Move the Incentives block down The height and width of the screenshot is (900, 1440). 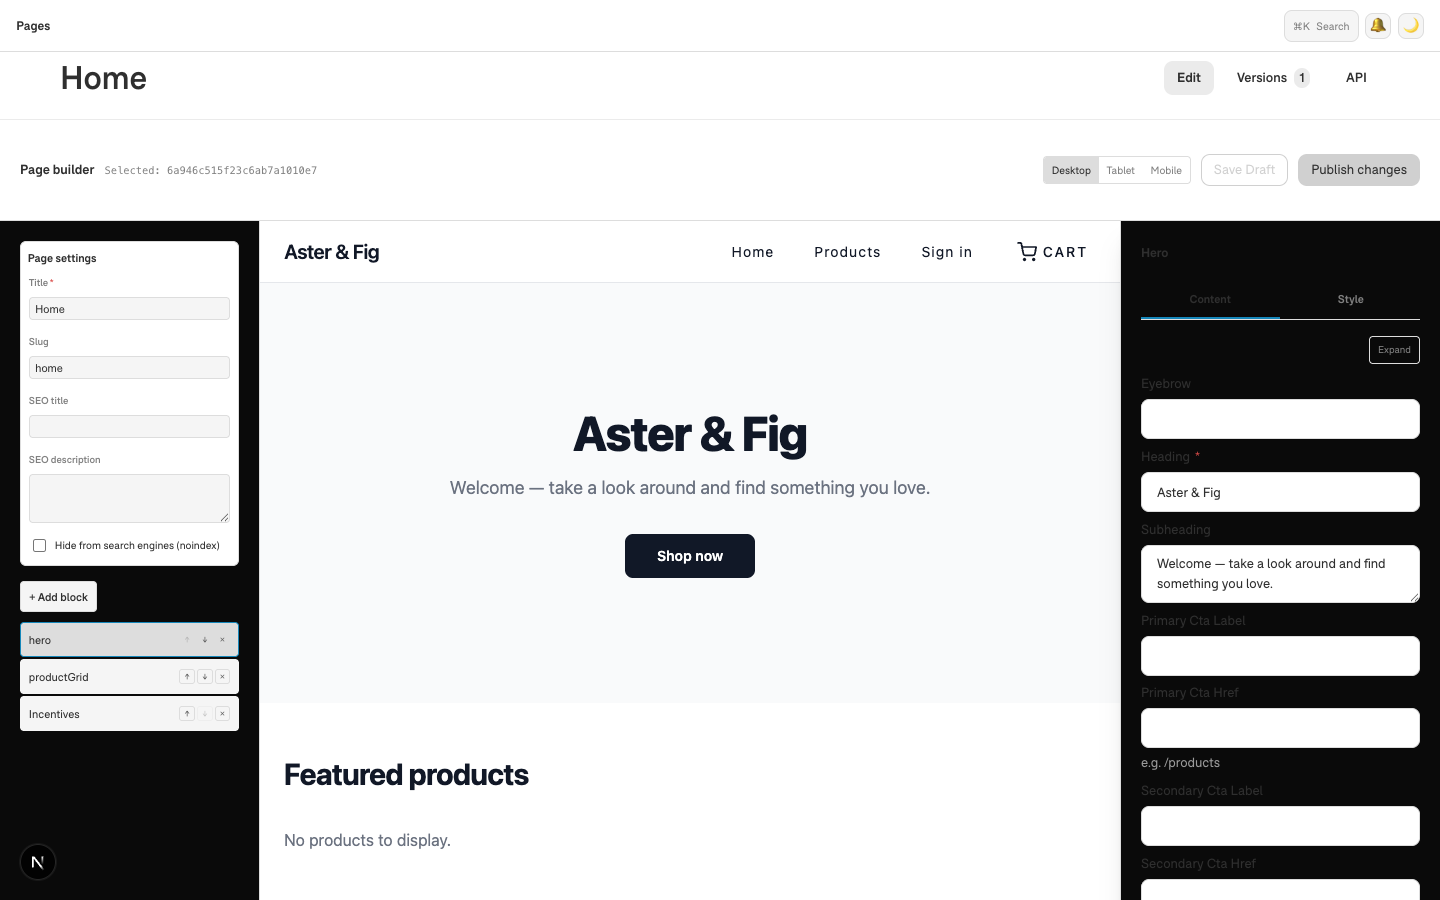[x=205, y=714]
